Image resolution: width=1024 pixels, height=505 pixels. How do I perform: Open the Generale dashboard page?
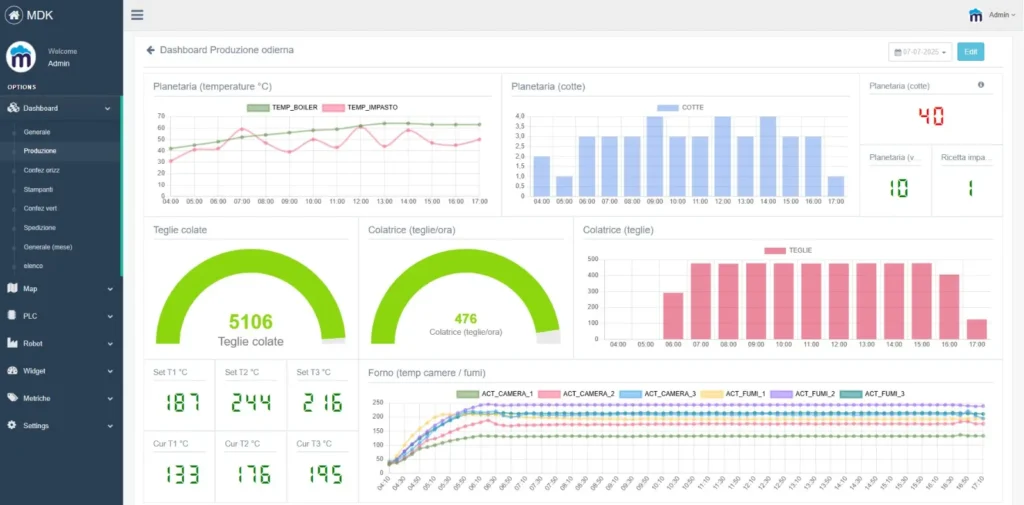(x=37, y=132)
